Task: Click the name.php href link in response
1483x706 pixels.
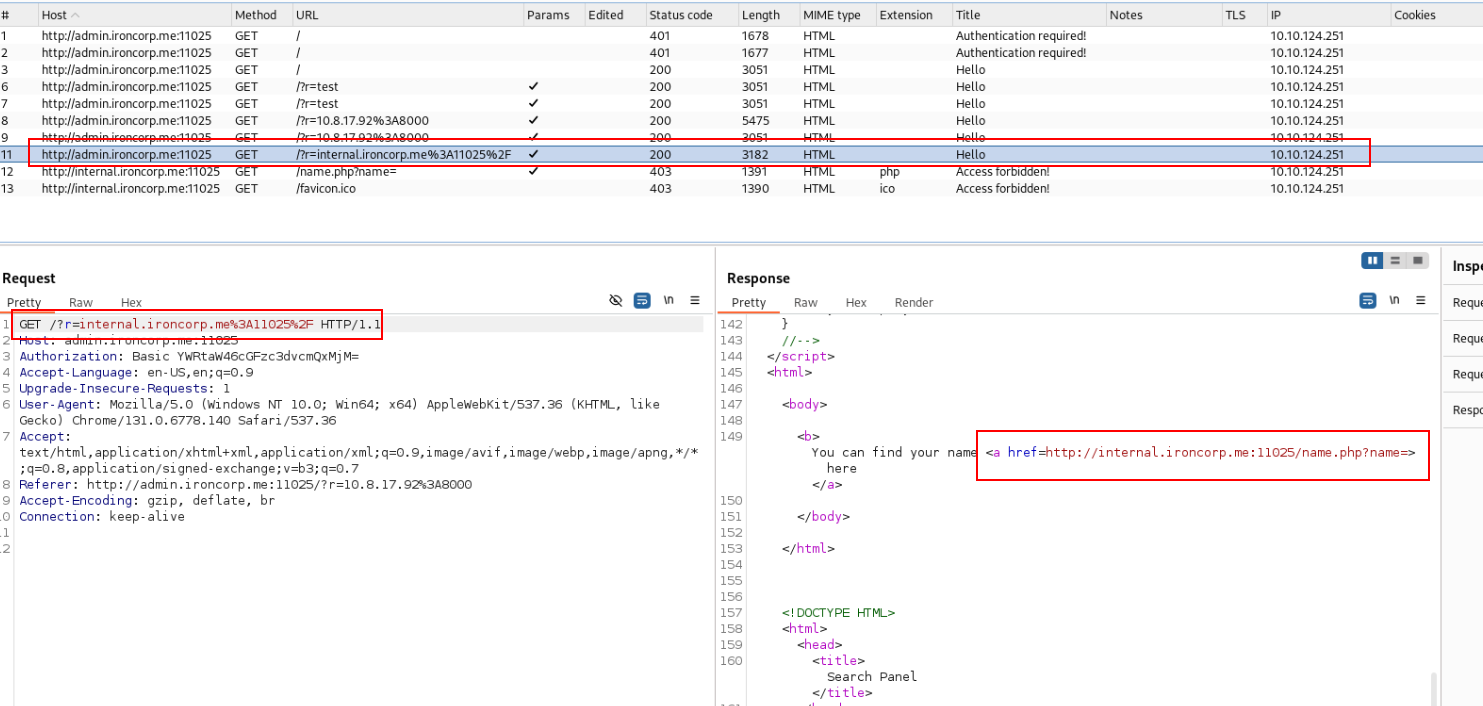Action: [1200, 452]
